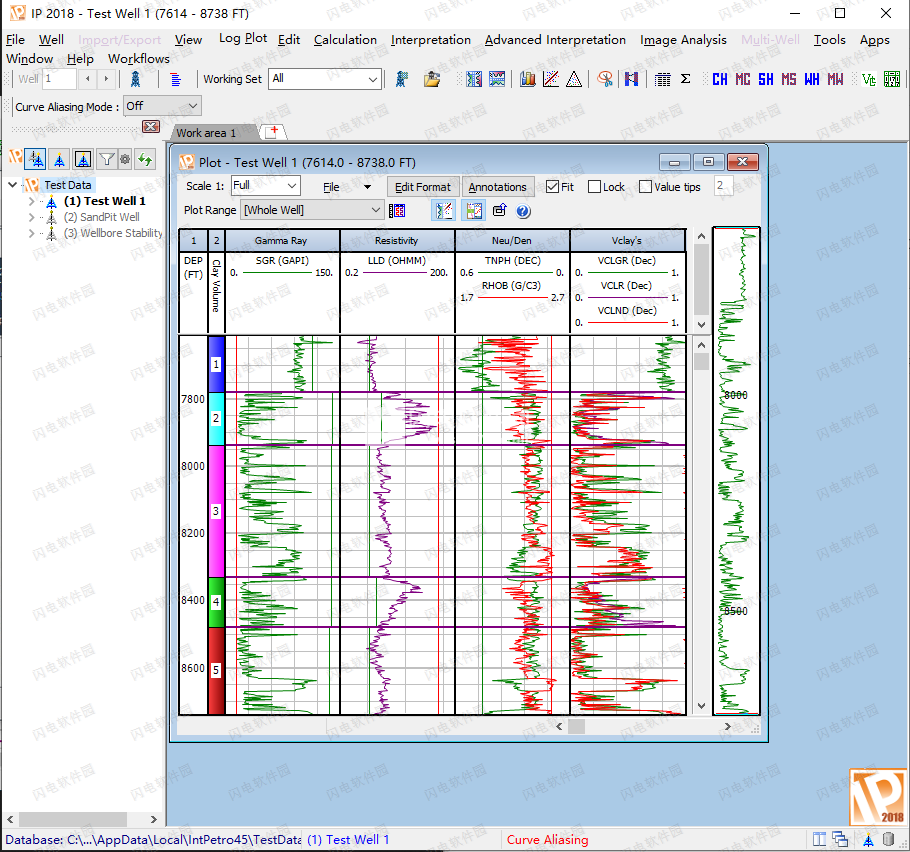This screenshot has width=910, height=852.
Task: Toggle the first highlighted curve display button
Action: click(x=443, y=211)
